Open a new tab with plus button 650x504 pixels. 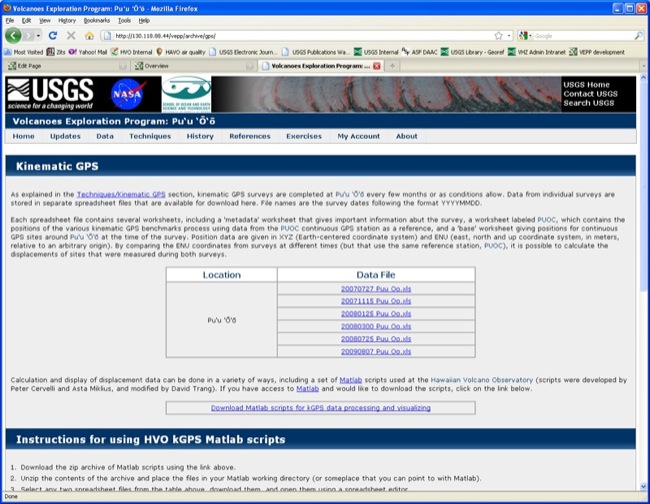(392, 66)
